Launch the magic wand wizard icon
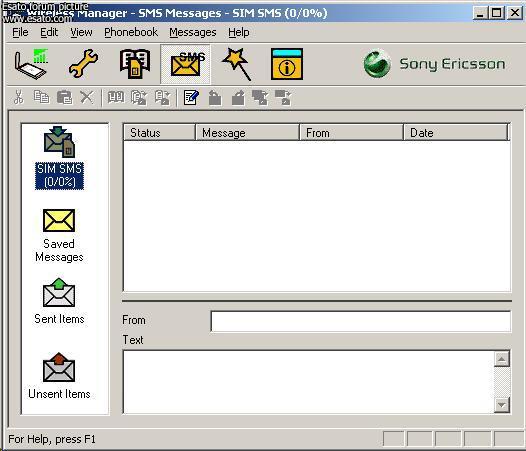This screenshot has width=526, height=451. (237, 64)
